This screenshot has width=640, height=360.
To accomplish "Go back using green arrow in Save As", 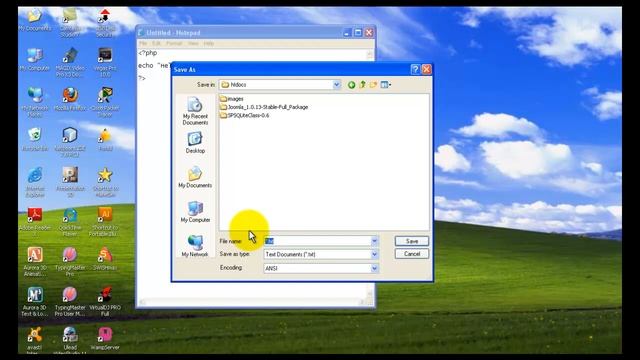I will (x=351, y=85).
